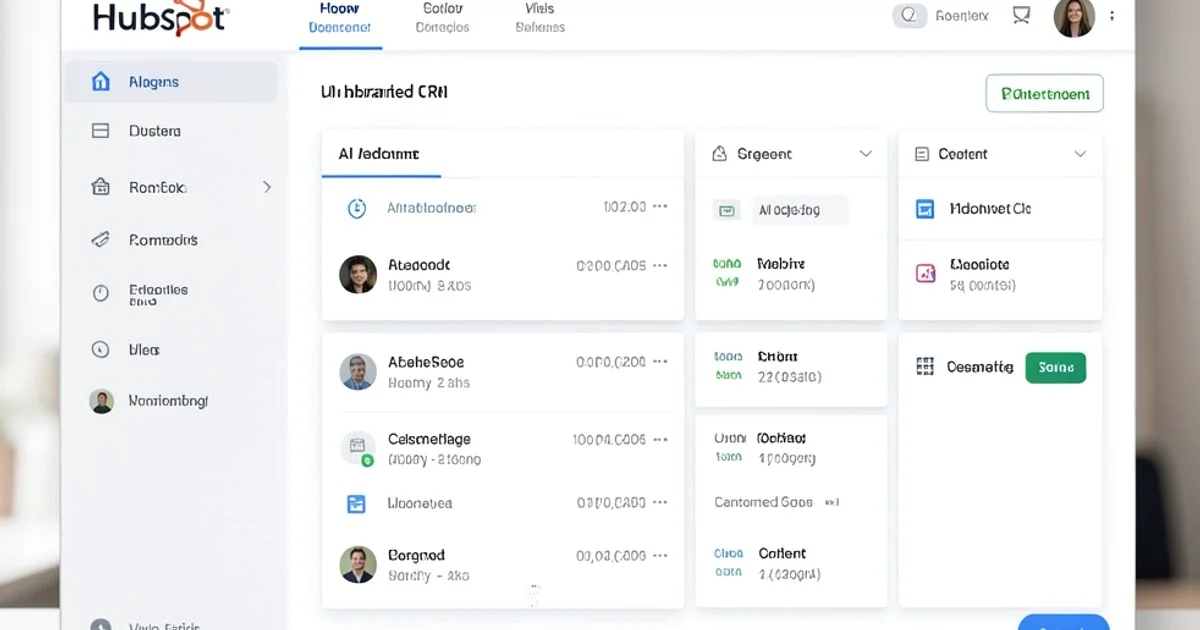
Task: Expand the sidebar item with the right chevron
Action: tap(266, 186)
